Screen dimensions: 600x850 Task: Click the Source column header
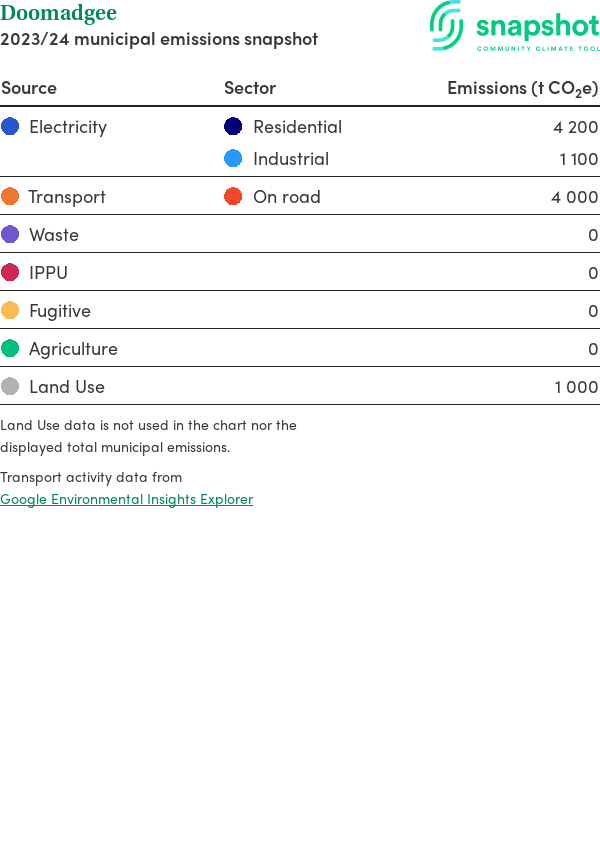point(29,88)
